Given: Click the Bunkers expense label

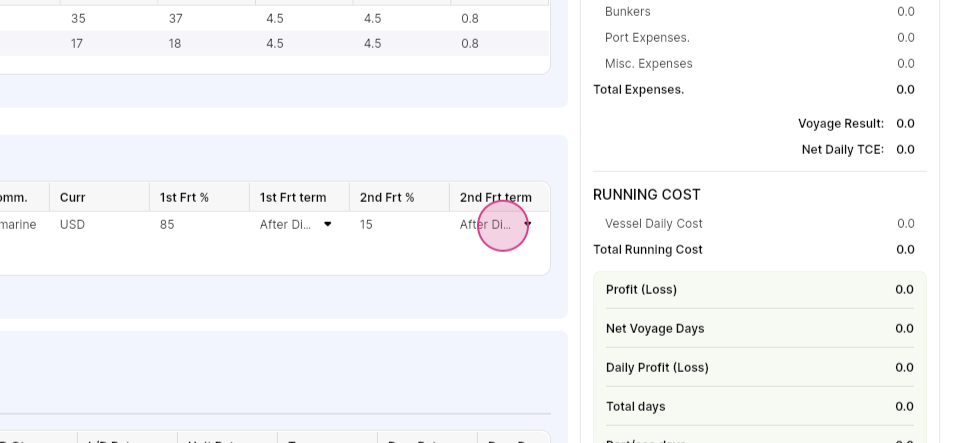Looking at the screenshot, I should [628, 12].
